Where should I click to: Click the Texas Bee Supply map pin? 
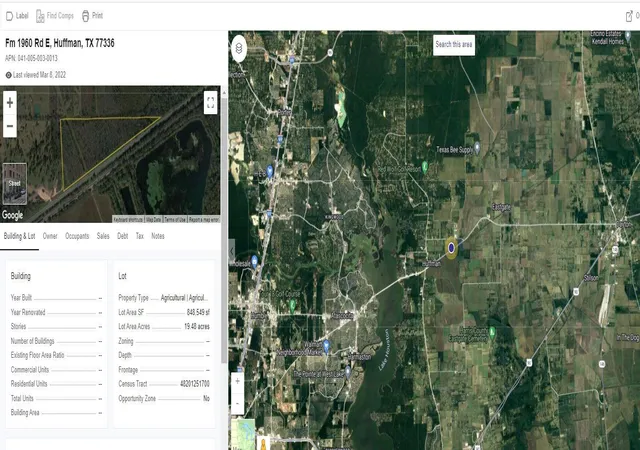(477, 148)
